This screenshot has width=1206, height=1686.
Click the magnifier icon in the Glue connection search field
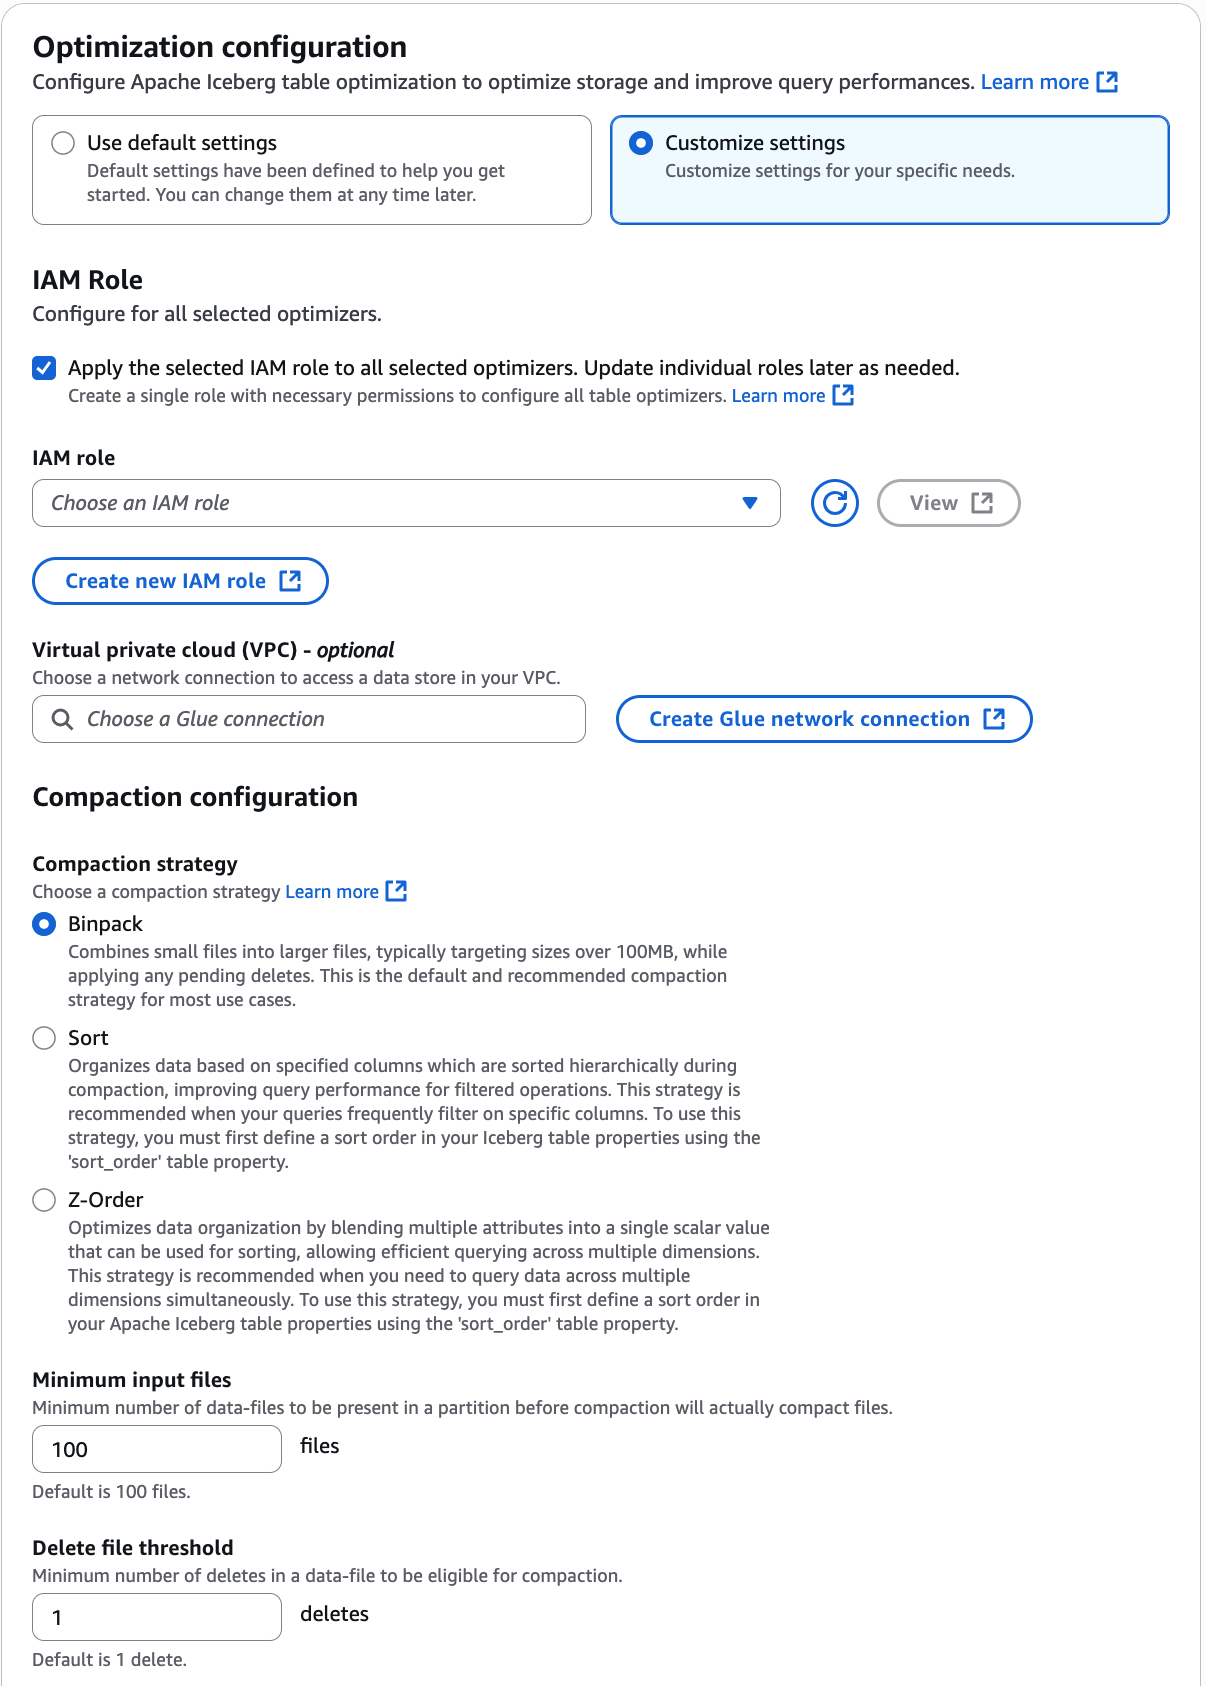coord(62,718)
